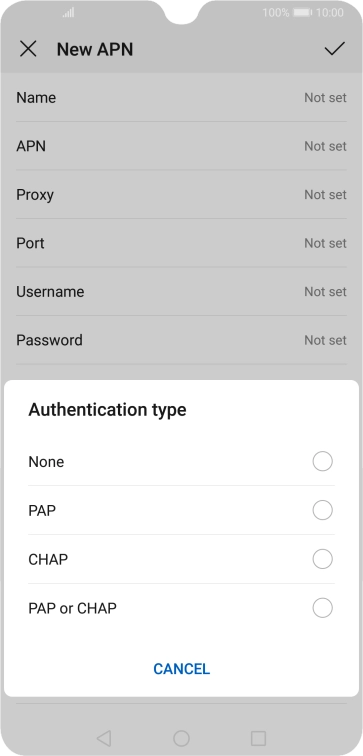The width and height of the screenshot is (363, 756).
Task: Tap the 10:00 clock in status bar
Action: pyautogui.click(x=330, y=13)
